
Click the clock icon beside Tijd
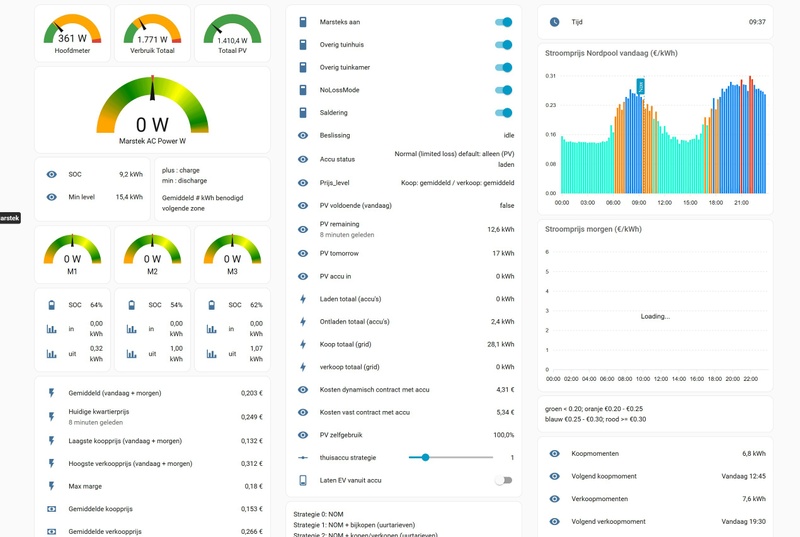point(555,22)
